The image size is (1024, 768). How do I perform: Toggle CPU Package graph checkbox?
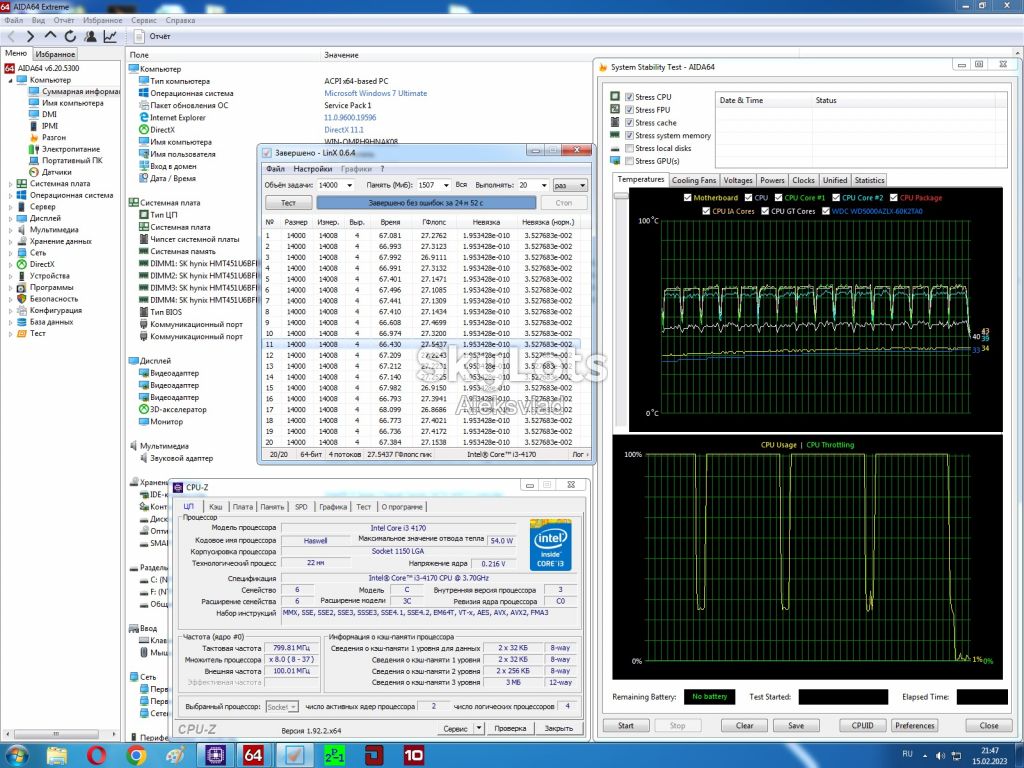click(894, 197)
